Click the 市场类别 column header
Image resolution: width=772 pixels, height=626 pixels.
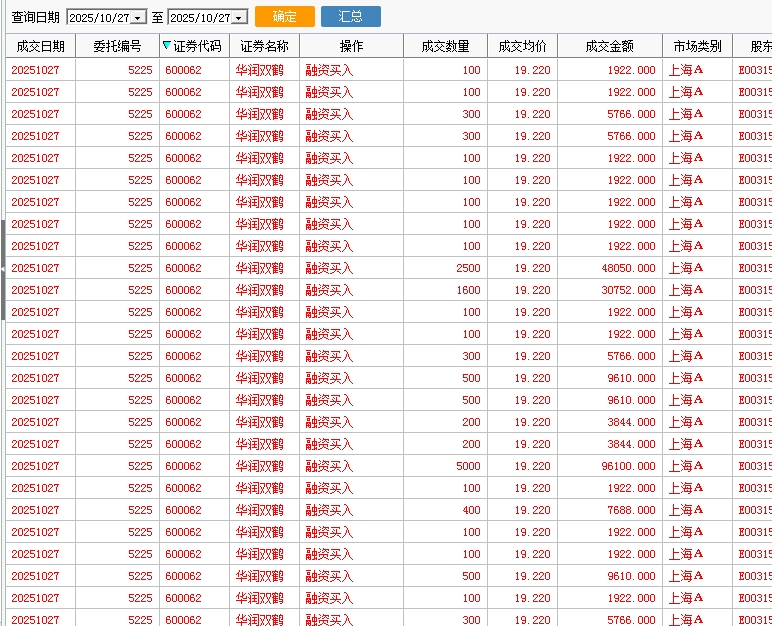[698, 46]
